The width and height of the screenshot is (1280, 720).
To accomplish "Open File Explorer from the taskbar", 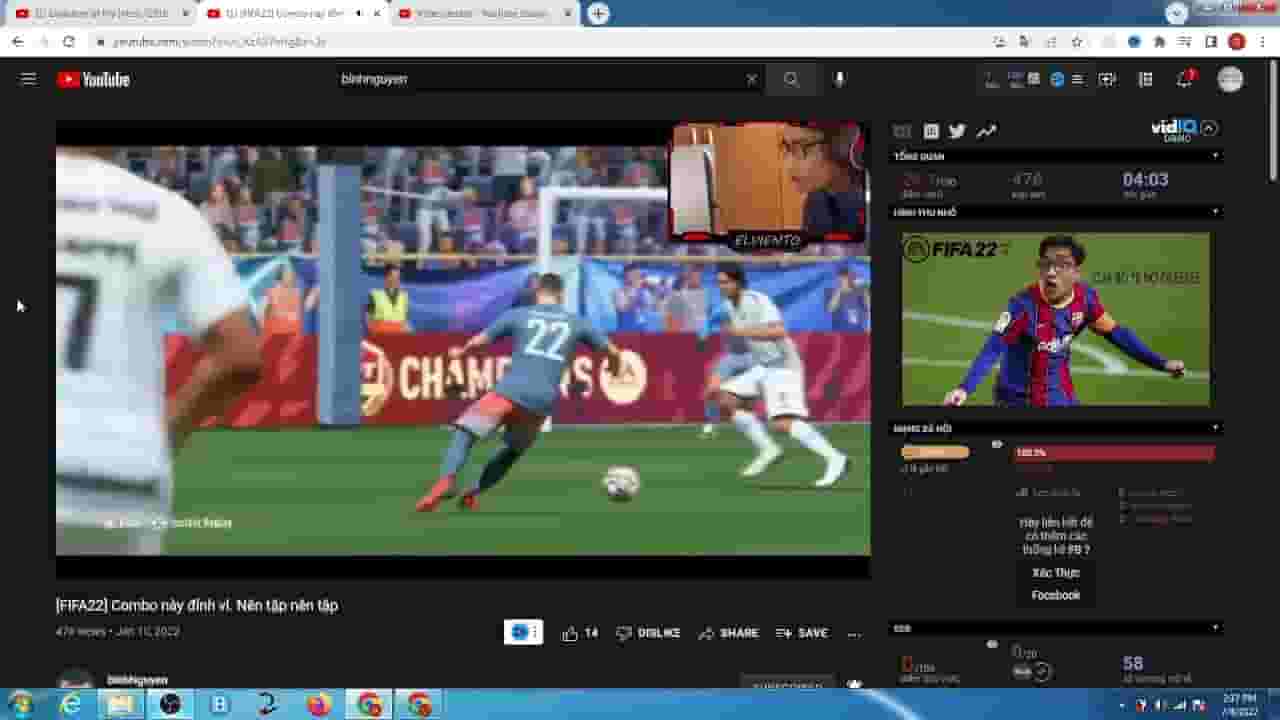I will click(120, 704).
